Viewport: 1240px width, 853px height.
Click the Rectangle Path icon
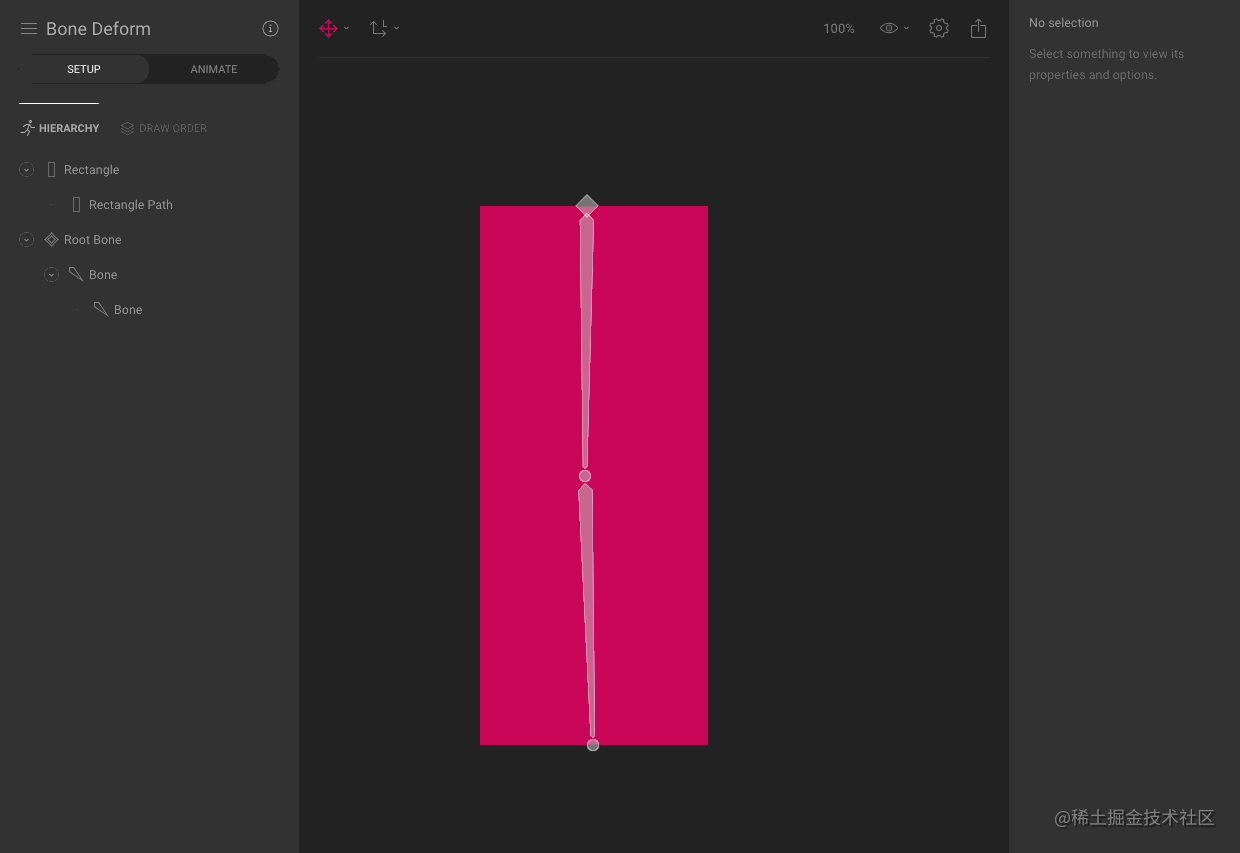tap(77, 205)
